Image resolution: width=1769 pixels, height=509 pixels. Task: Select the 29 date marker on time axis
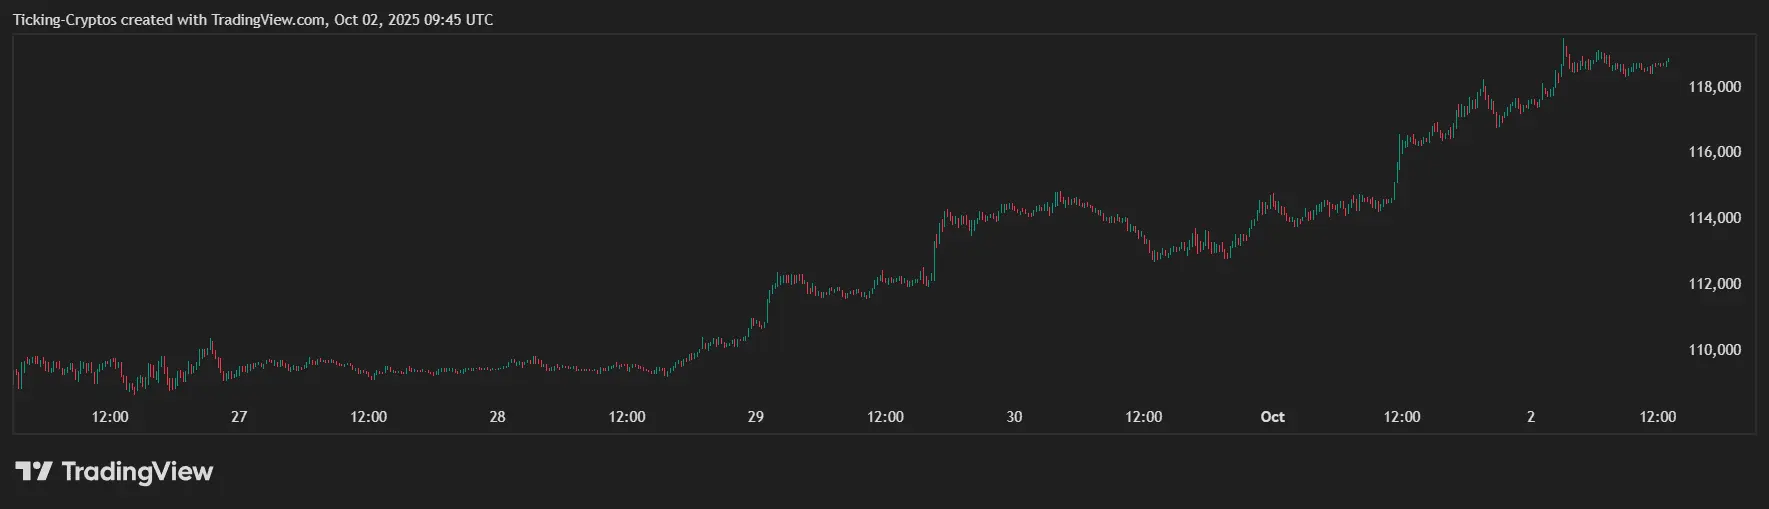click(x=756, y=417)
